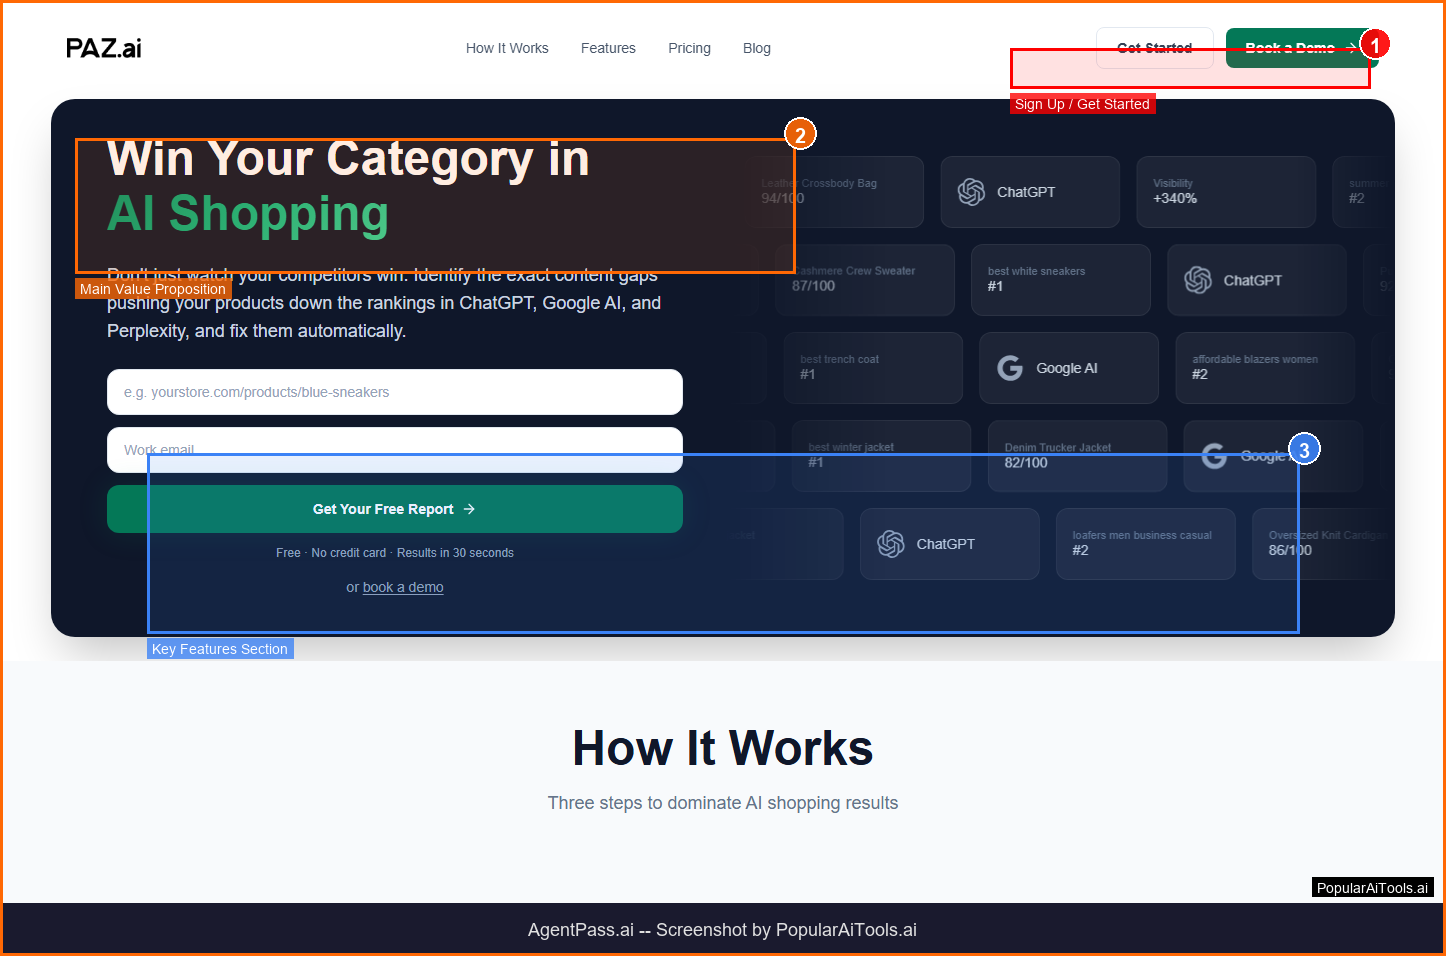
Task: Click the Google G icon near badge 3
Action: pyautogui.click(x=1214, y=456)
